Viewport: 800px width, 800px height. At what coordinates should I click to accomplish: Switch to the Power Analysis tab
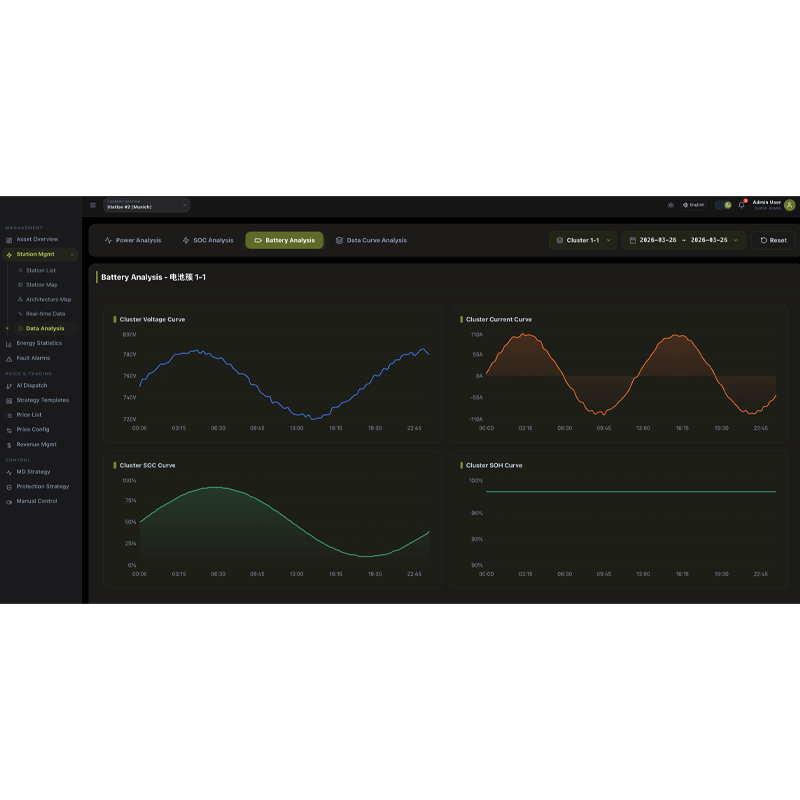[x=133, y=240]
